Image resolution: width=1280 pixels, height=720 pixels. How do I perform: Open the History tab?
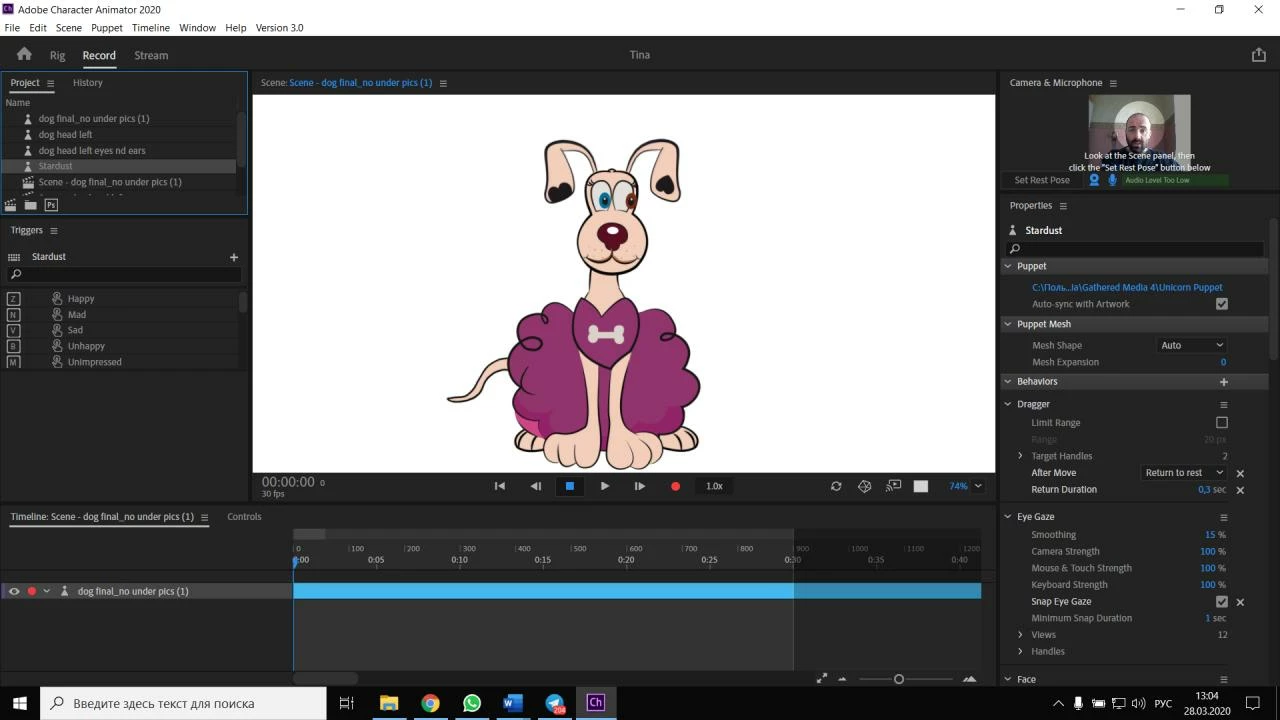88,83
